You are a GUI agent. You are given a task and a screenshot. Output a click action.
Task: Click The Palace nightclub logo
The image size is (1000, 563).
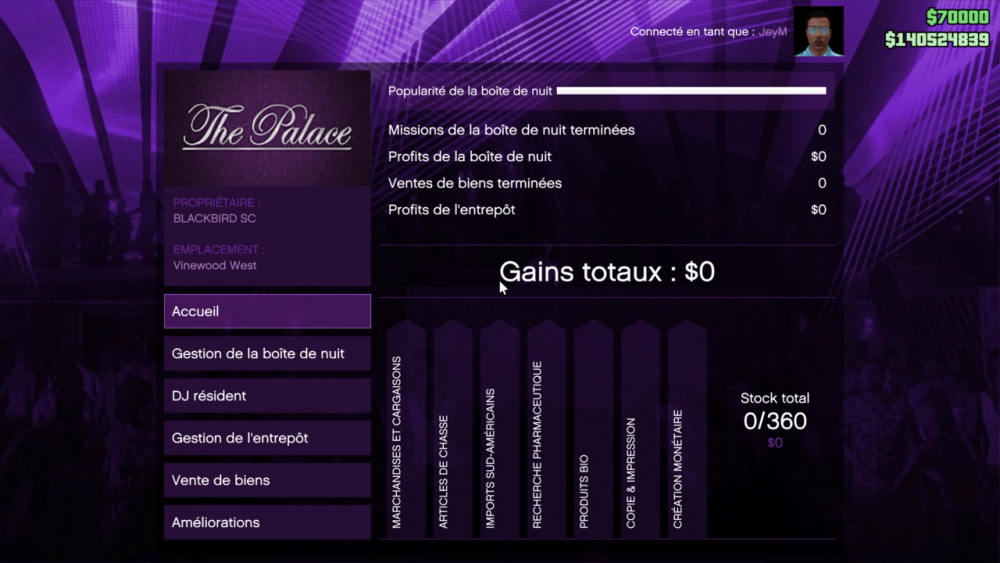[267, 128]
